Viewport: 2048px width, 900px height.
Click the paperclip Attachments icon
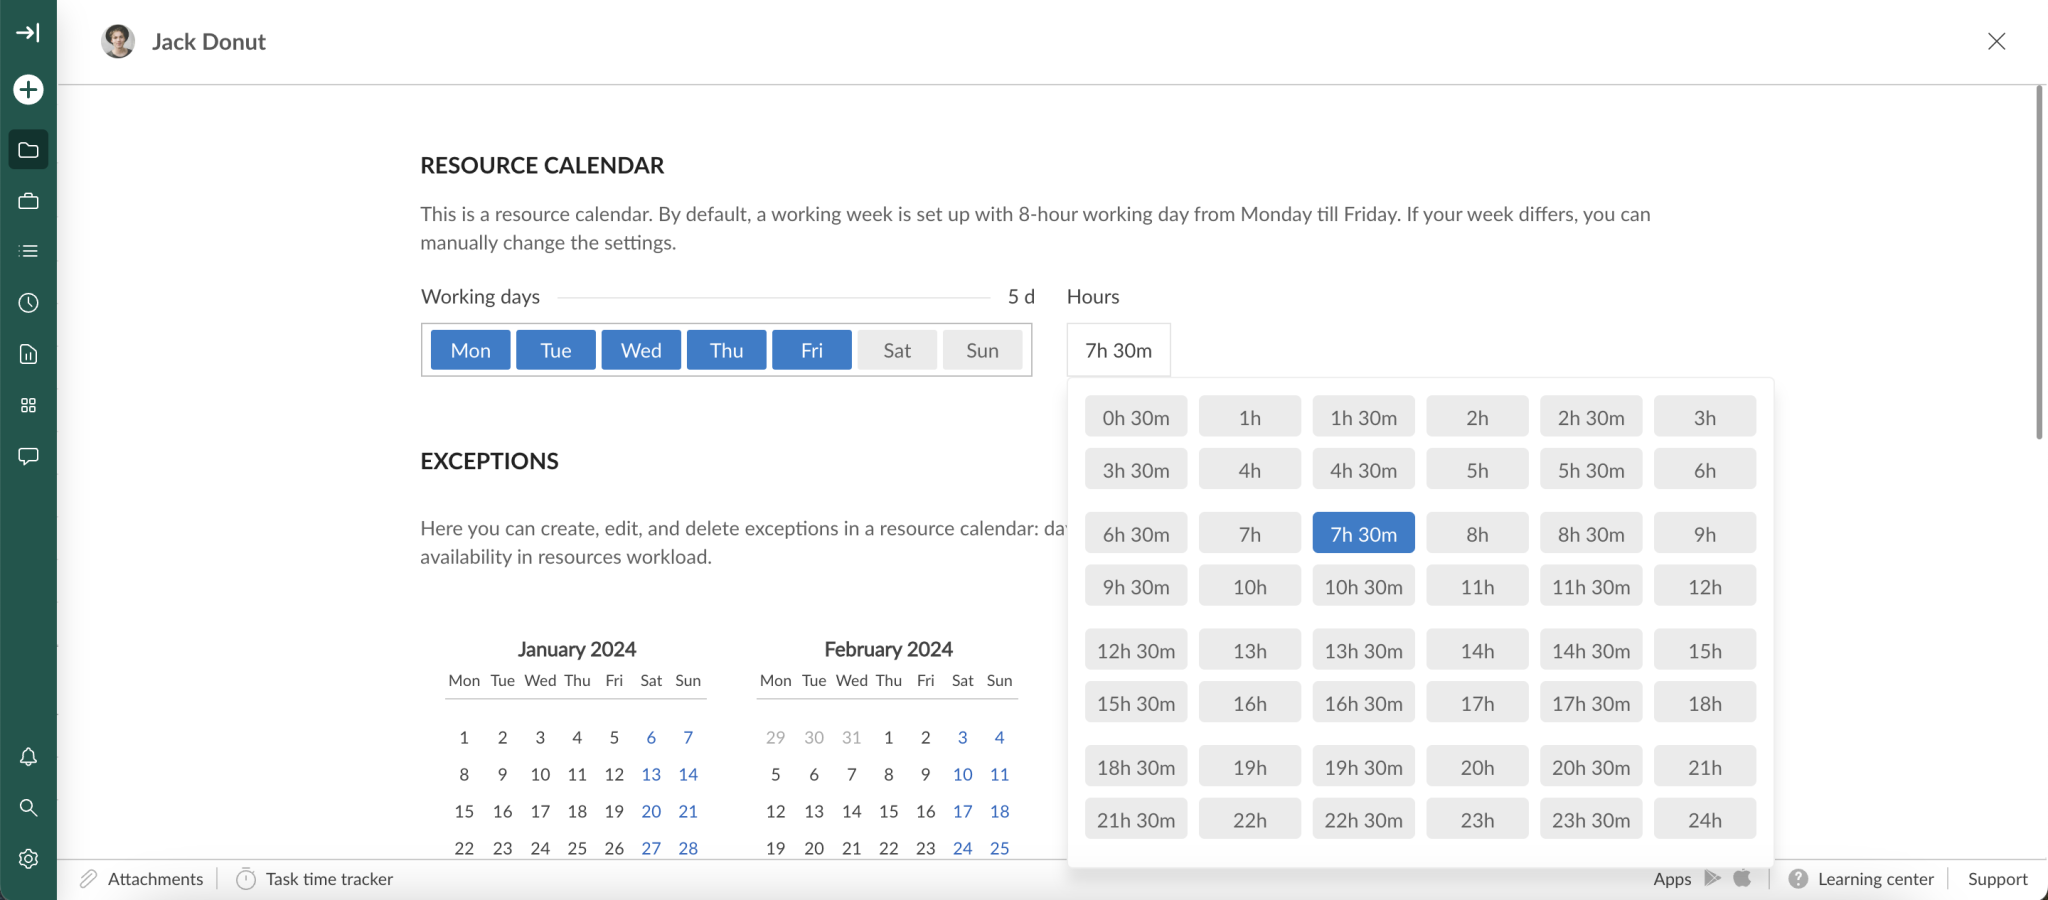(x=89, y=879)
